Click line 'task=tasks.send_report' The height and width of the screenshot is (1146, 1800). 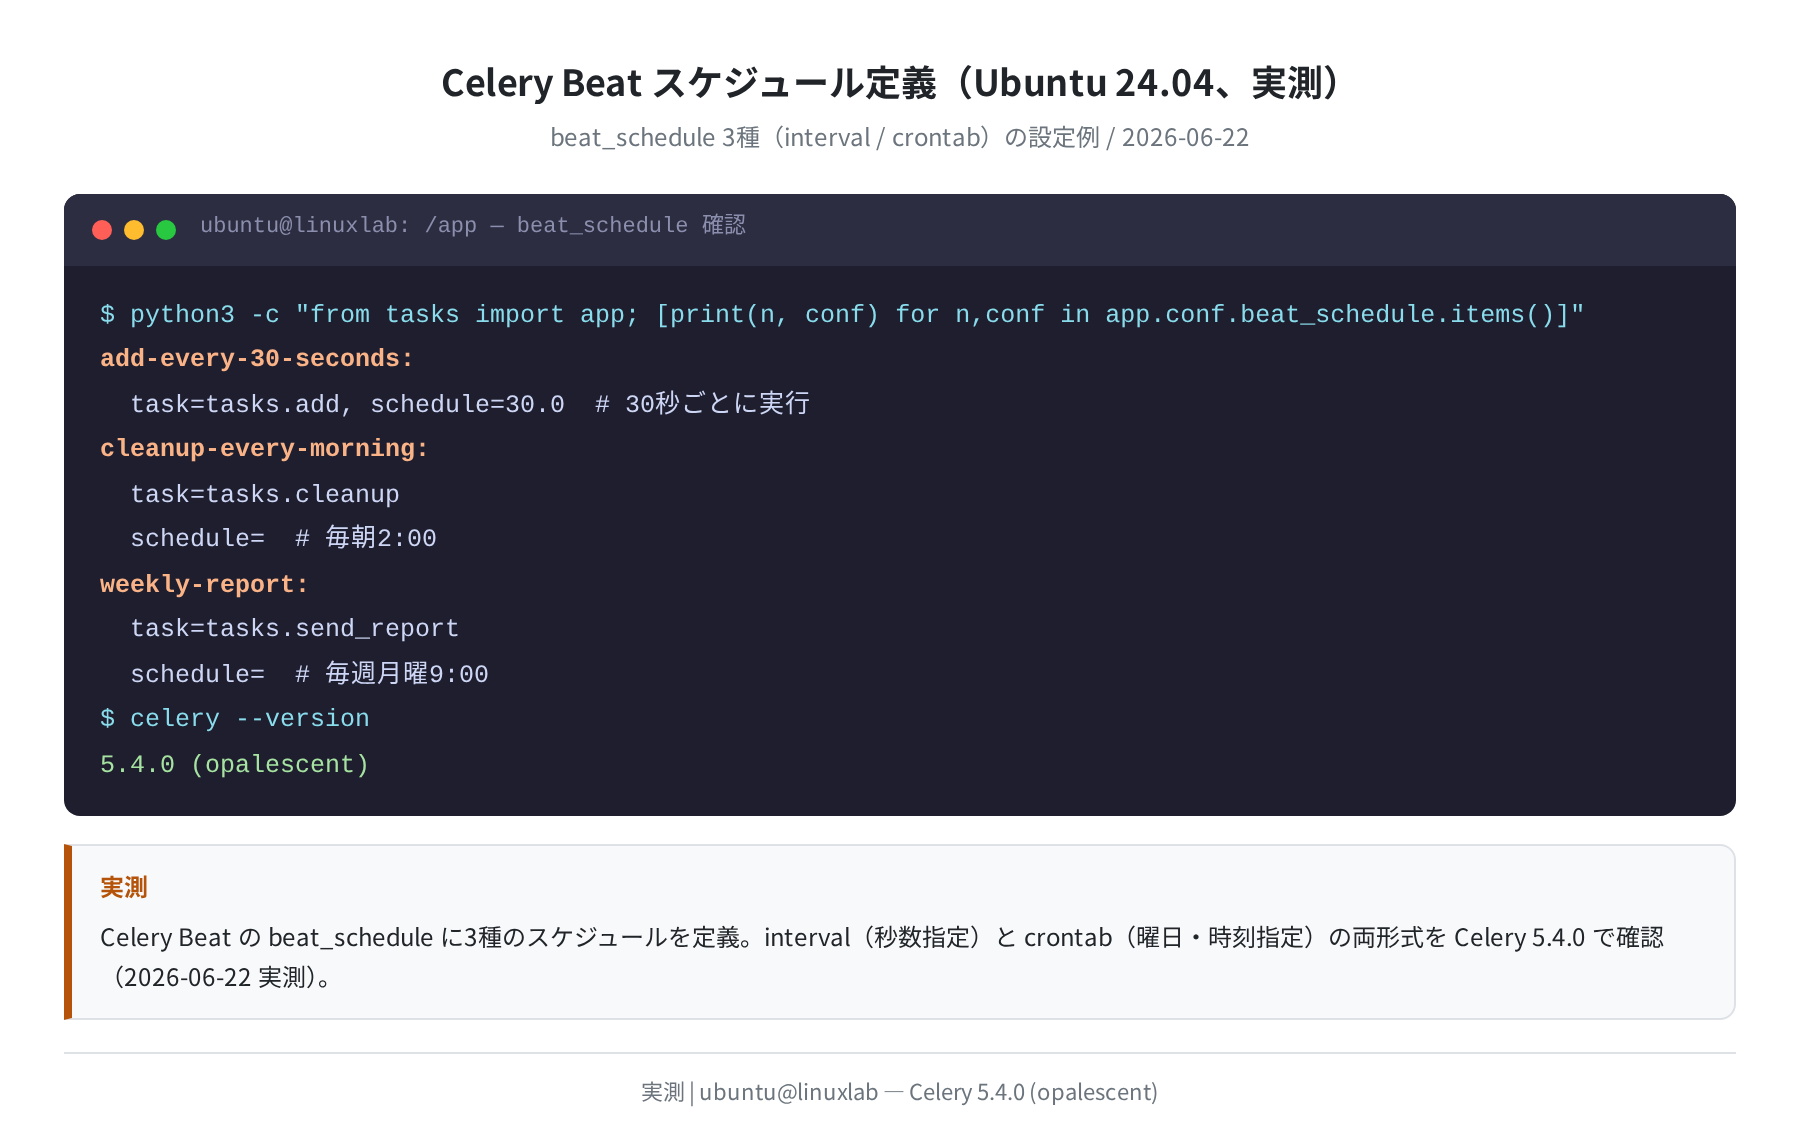295,628
